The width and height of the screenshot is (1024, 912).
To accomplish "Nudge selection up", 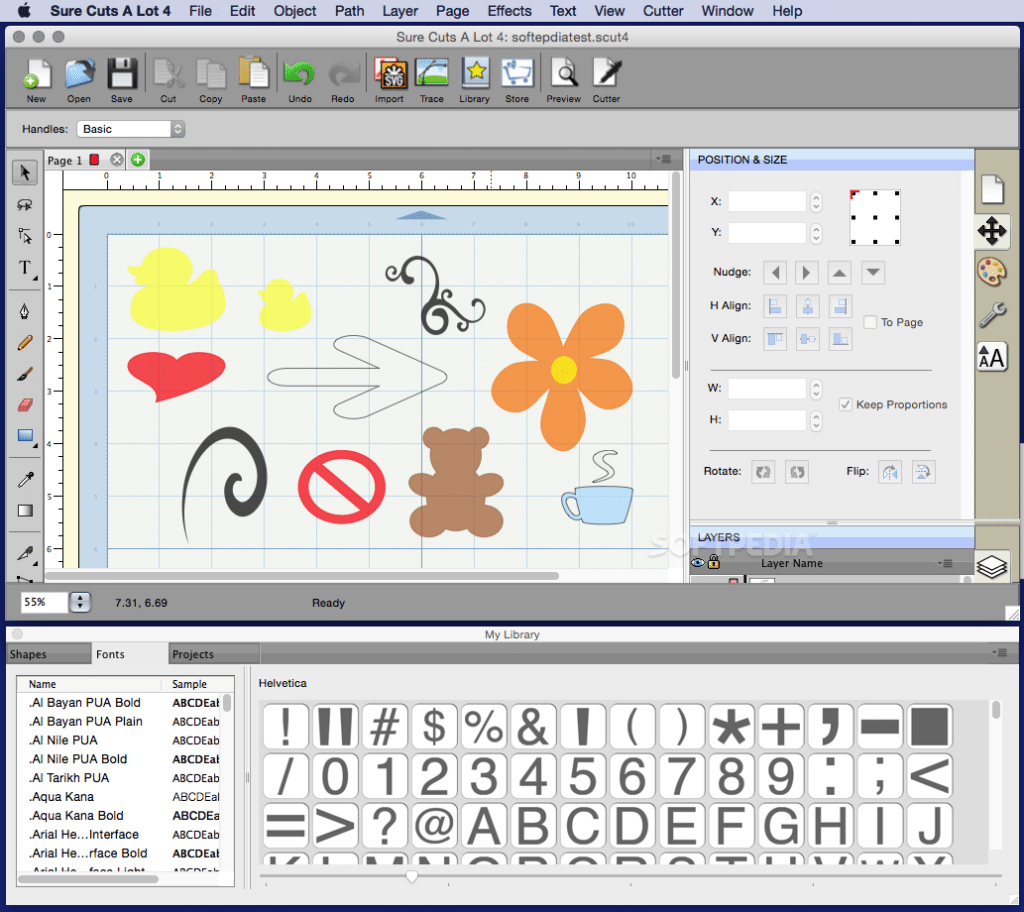I will coord(839,272).
